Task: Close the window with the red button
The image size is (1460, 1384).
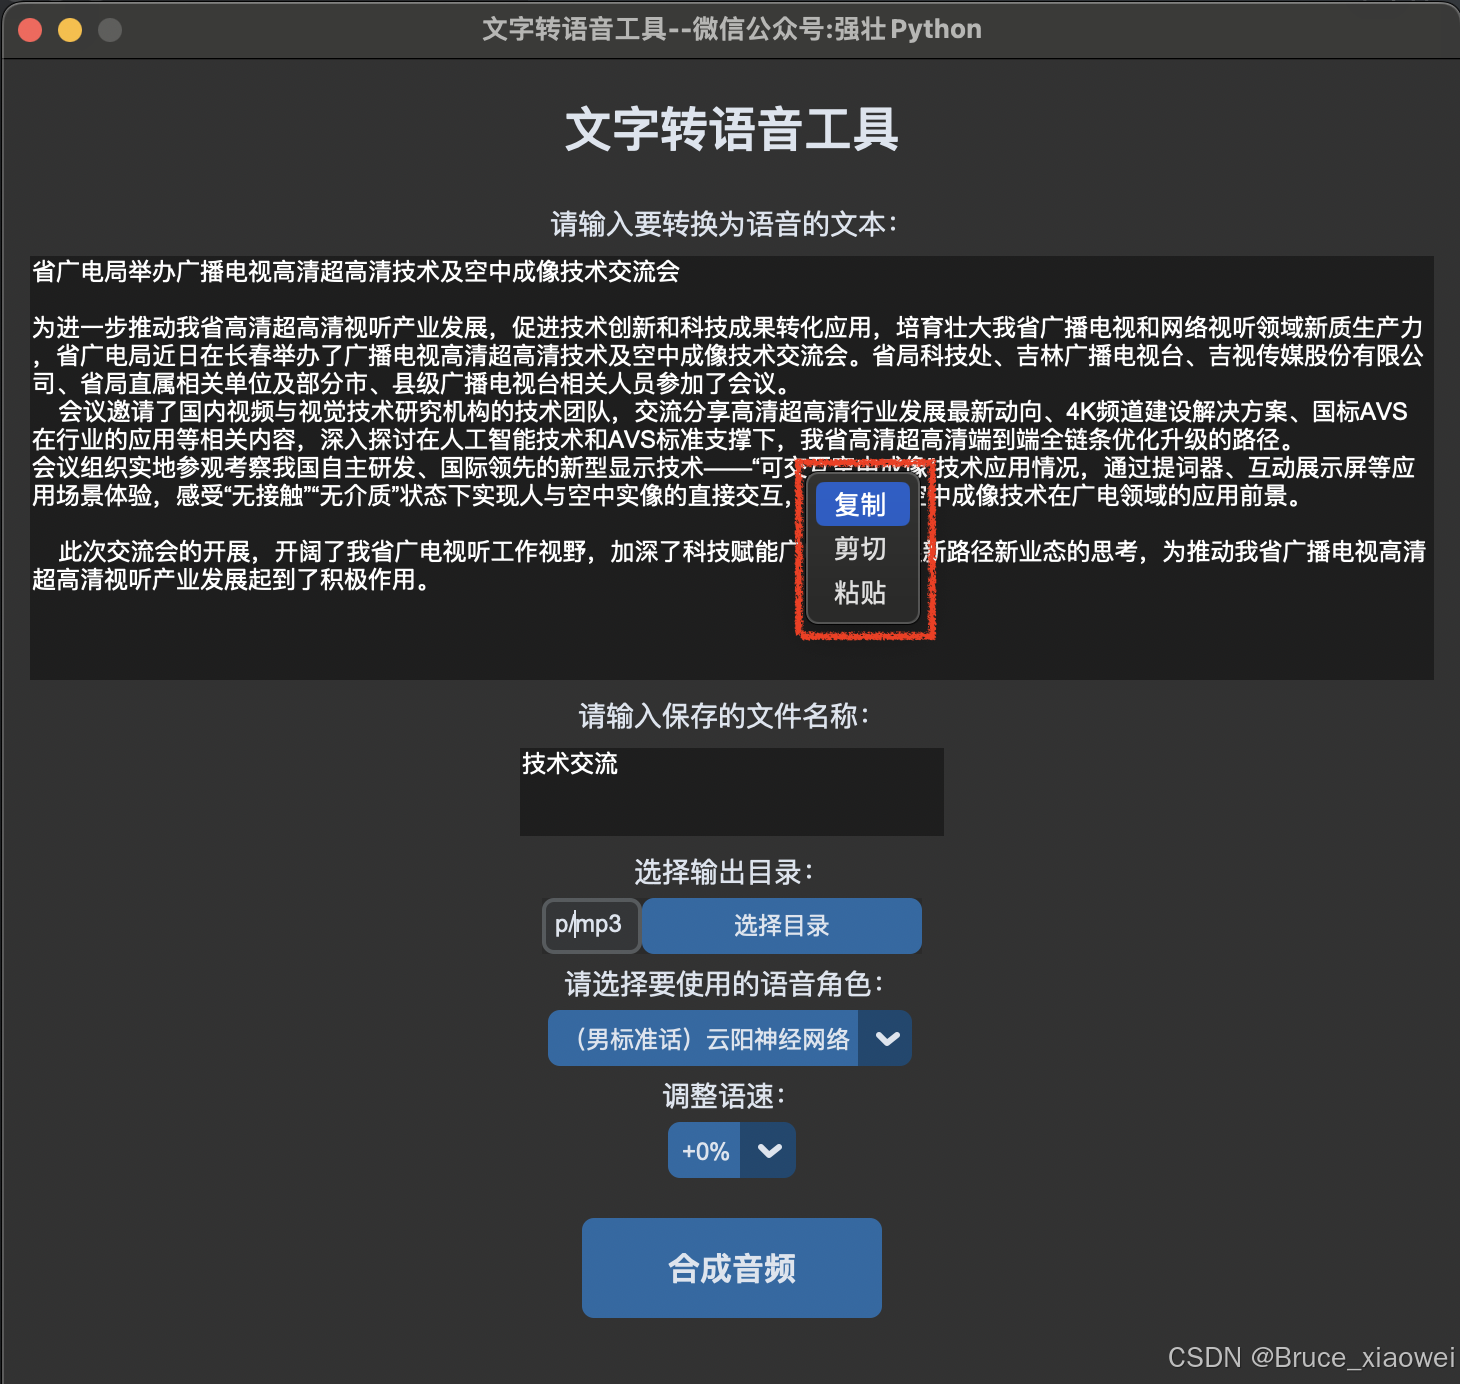Action: 30,30
